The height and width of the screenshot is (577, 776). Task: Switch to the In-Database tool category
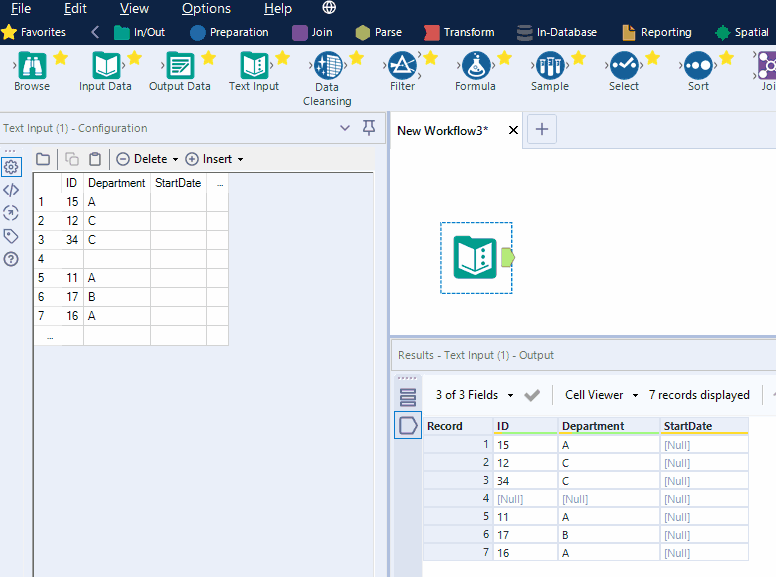pyautogui.click(x=557, y=32)
